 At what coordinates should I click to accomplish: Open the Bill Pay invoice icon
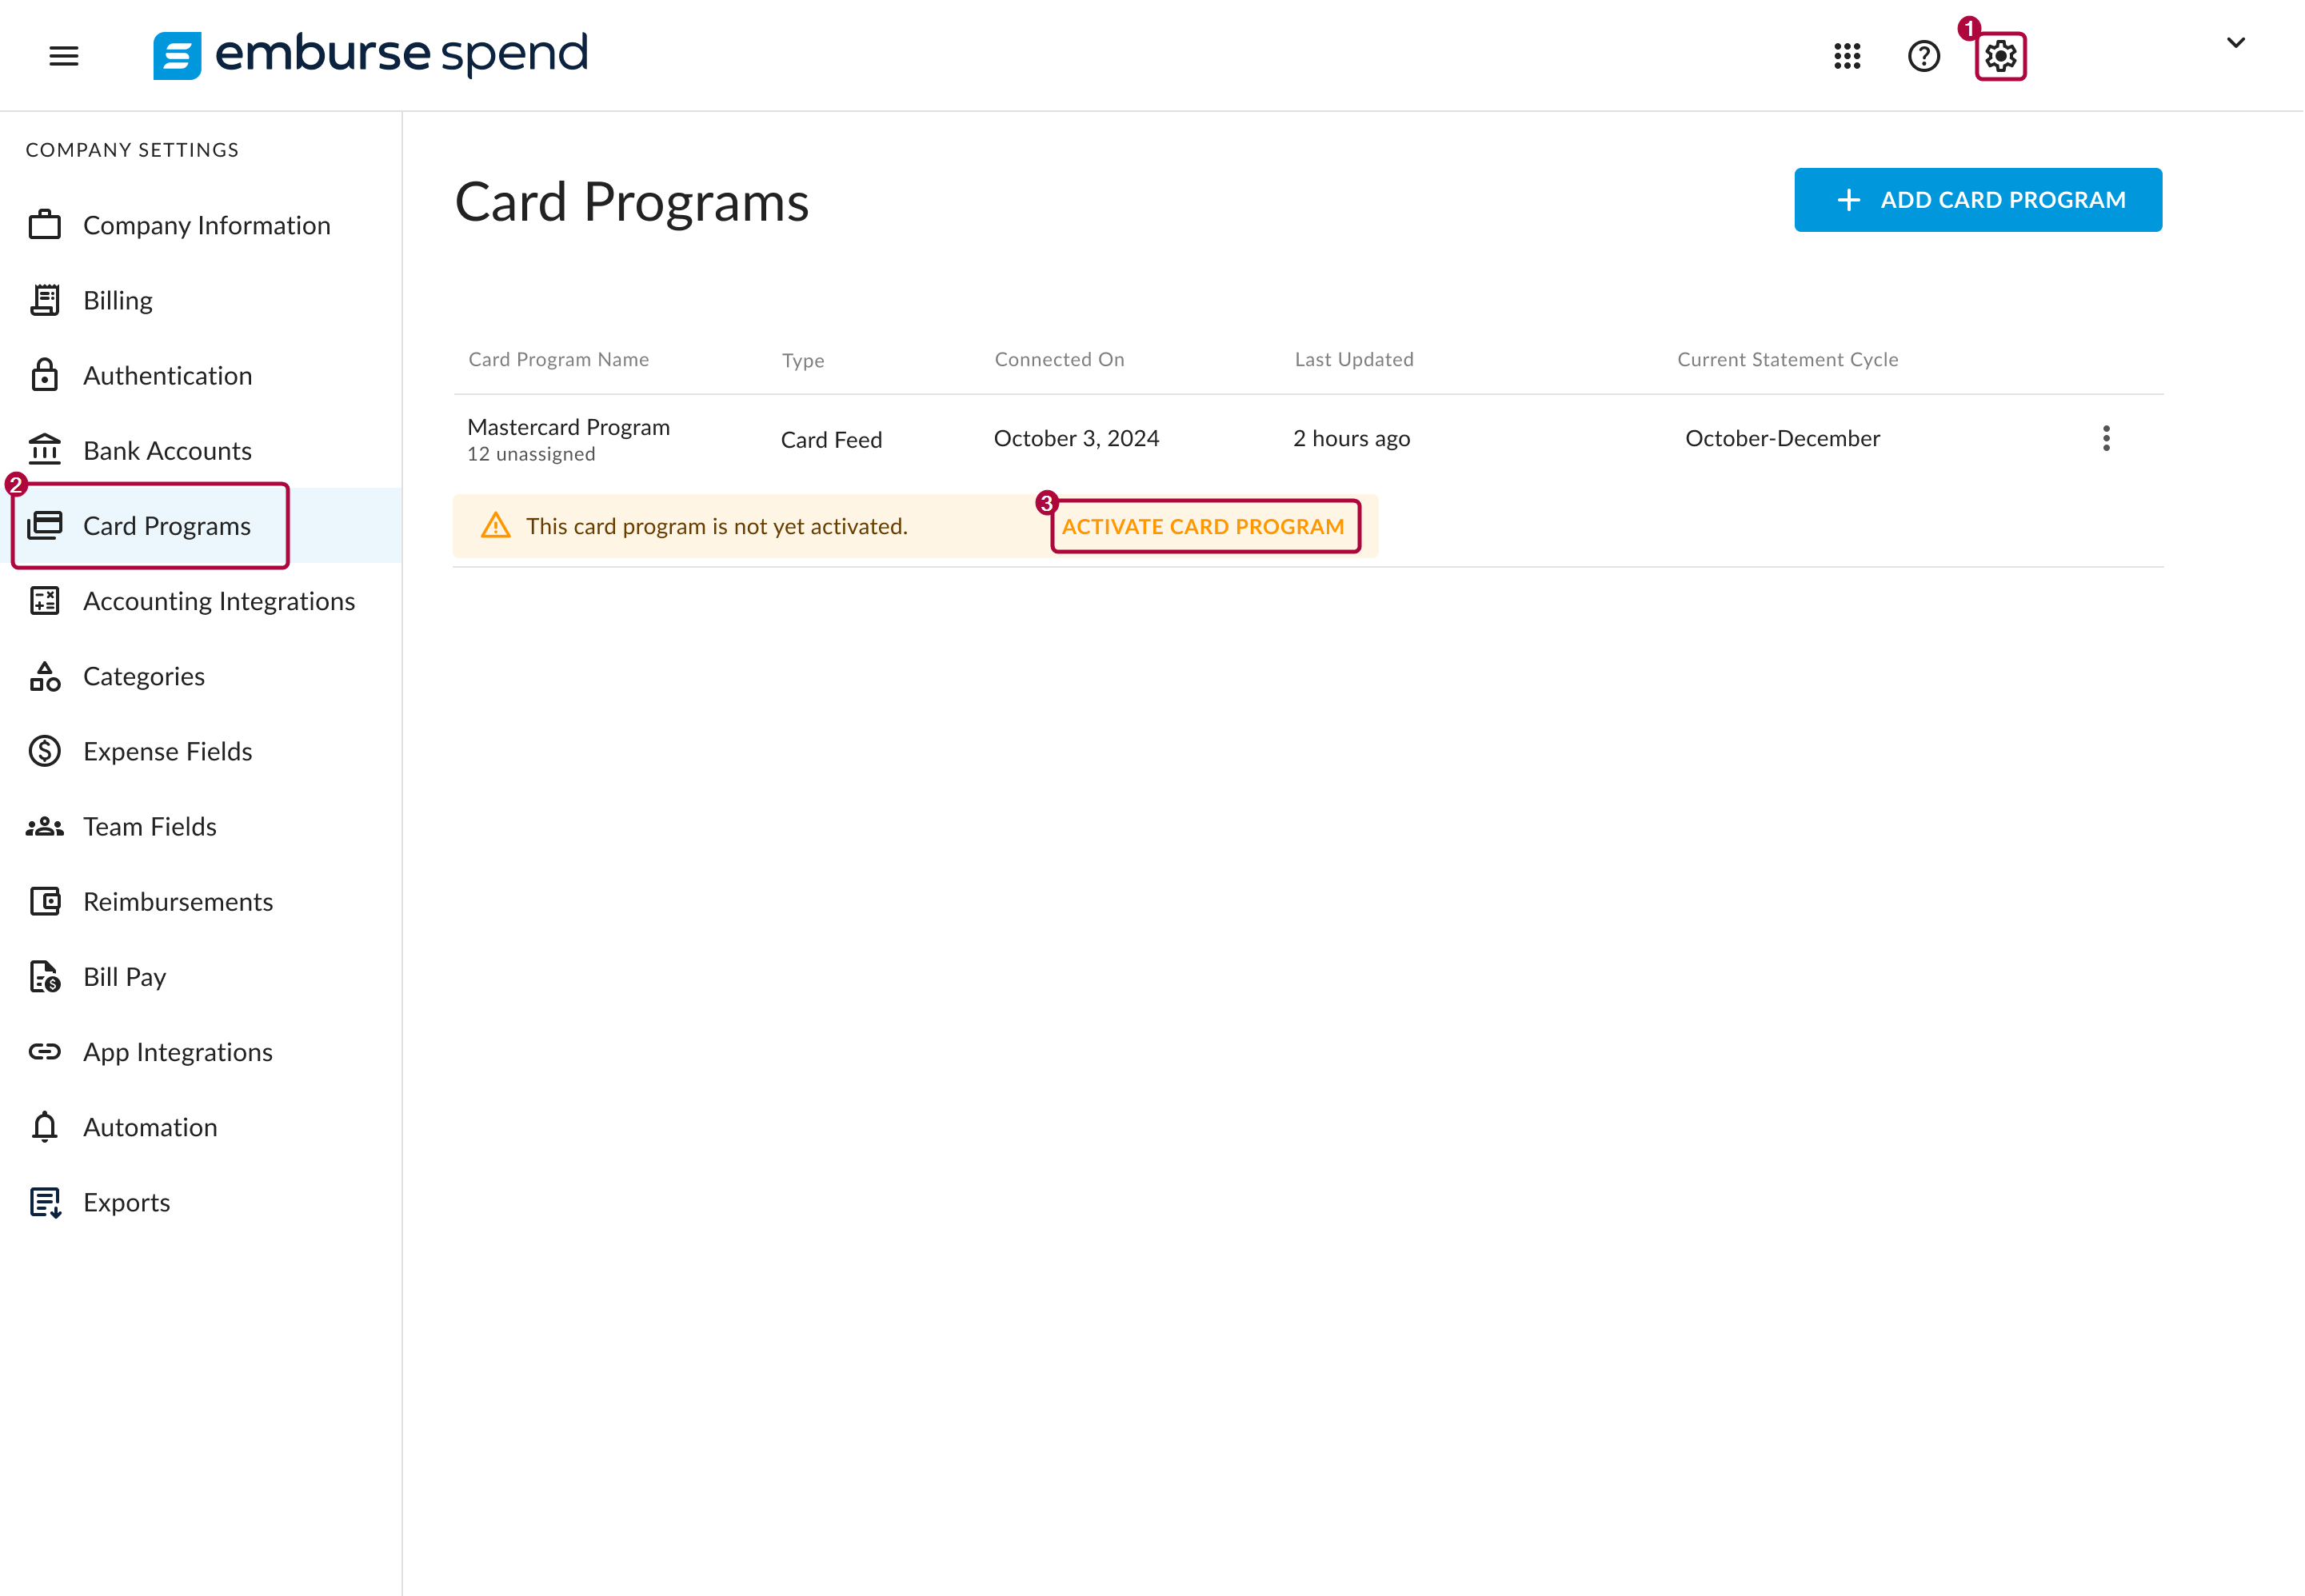coord(45,977)
